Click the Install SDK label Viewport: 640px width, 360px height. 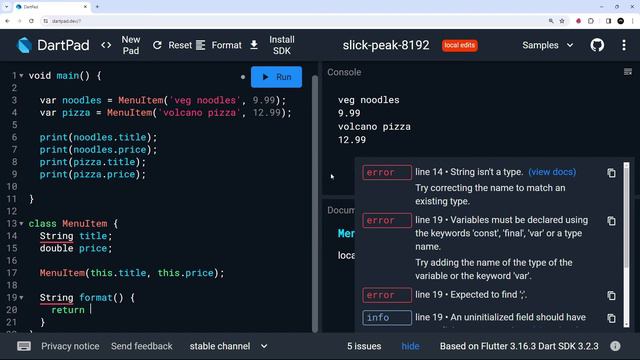click(282, 45)
